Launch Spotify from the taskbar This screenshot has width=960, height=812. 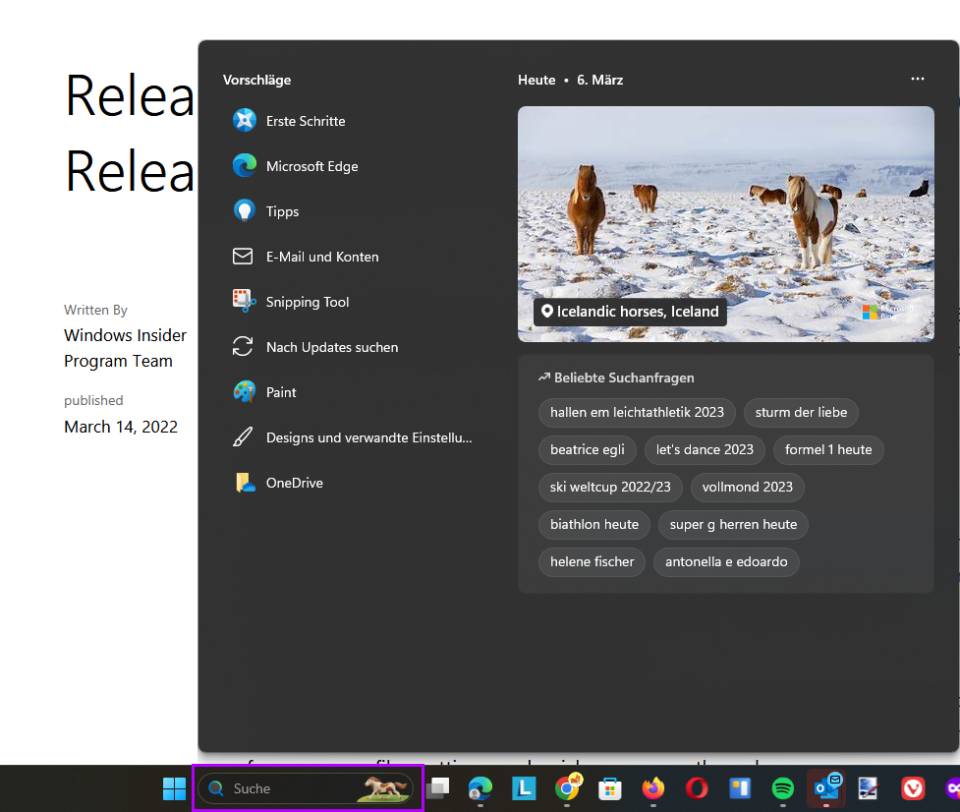point(781,789)
